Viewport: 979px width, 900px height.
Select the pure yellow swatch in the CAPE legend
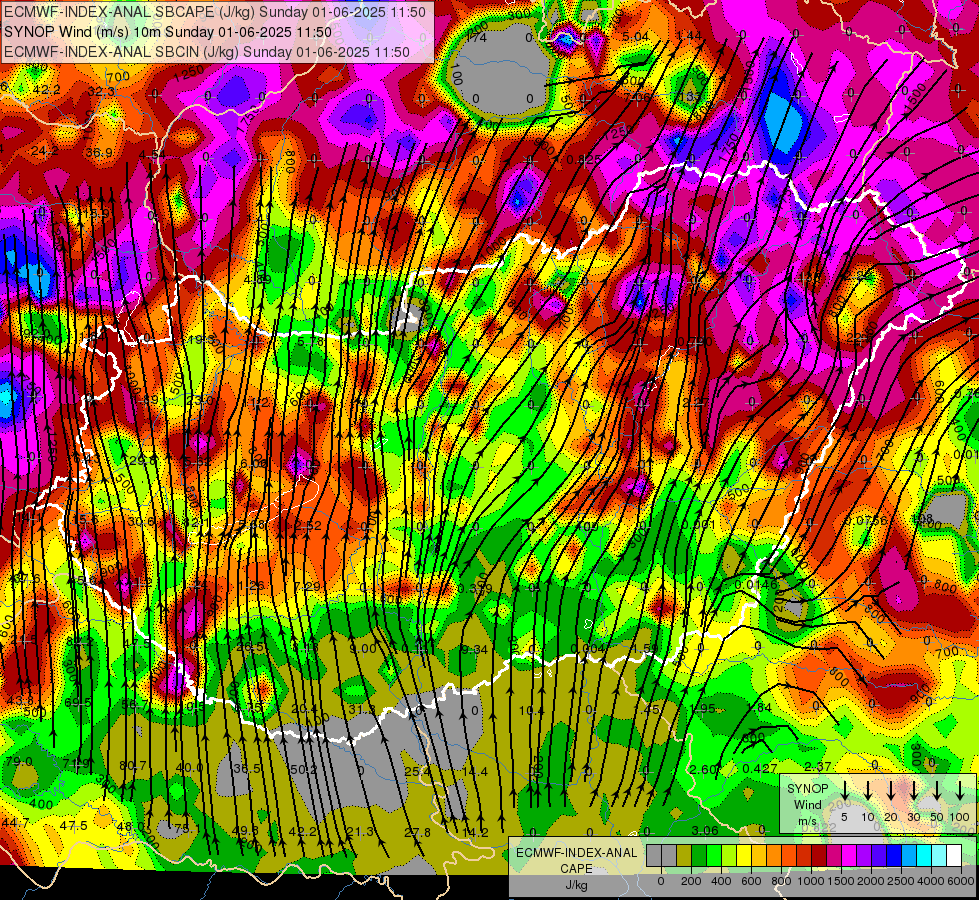point(744,855)
